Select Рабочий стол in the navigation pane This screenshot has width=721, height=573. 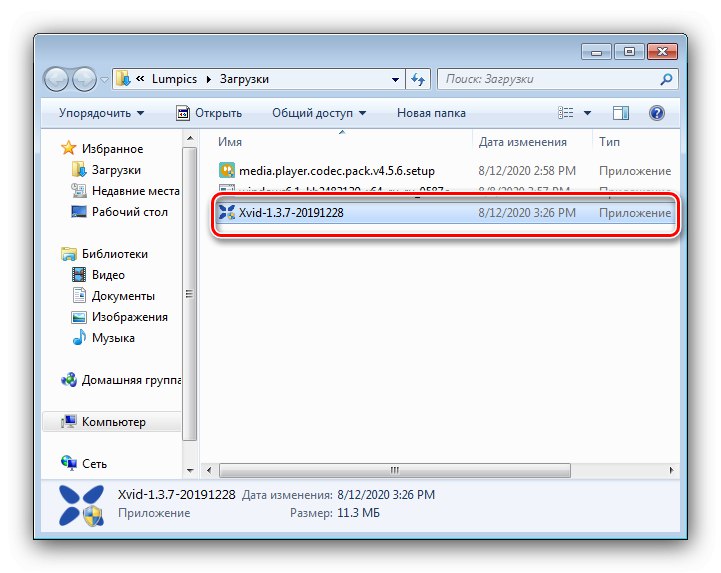[x=130, y=212]
